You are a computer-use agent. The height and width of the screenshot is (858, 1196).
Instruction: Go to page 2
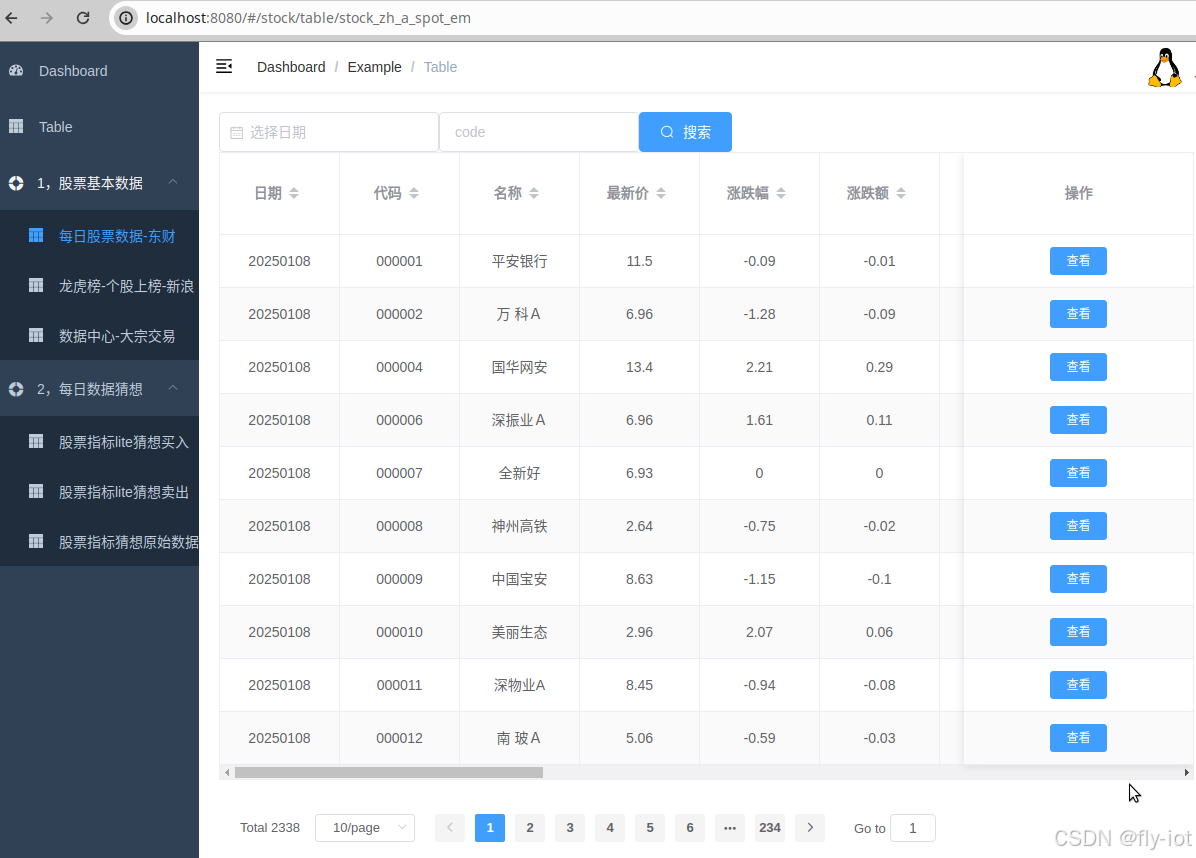click(x=530, y=827)
